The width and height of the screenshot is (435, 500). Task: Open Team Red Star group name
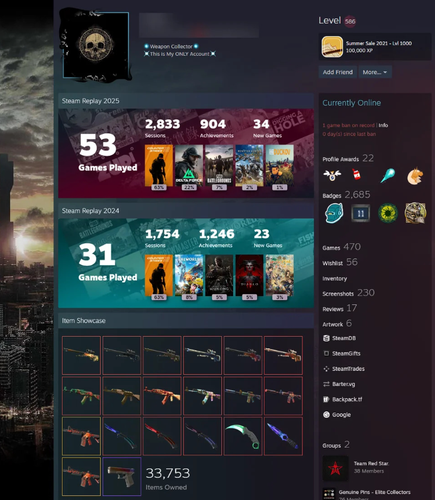pos(371,463)
